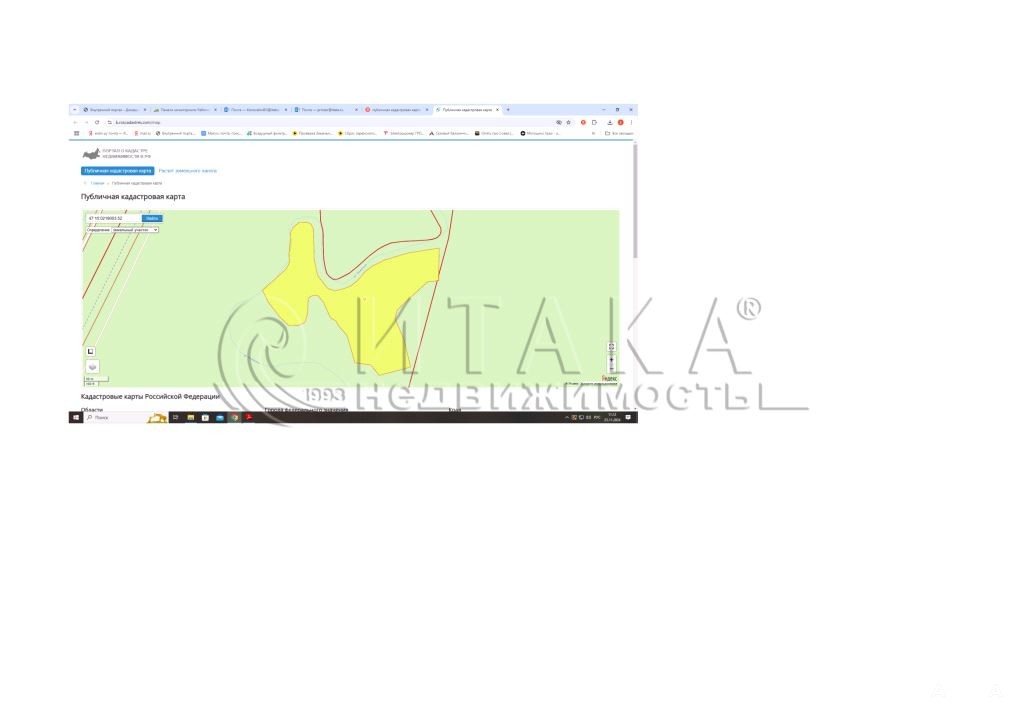Switch to the third Почта tab

(x=256, y=110)
